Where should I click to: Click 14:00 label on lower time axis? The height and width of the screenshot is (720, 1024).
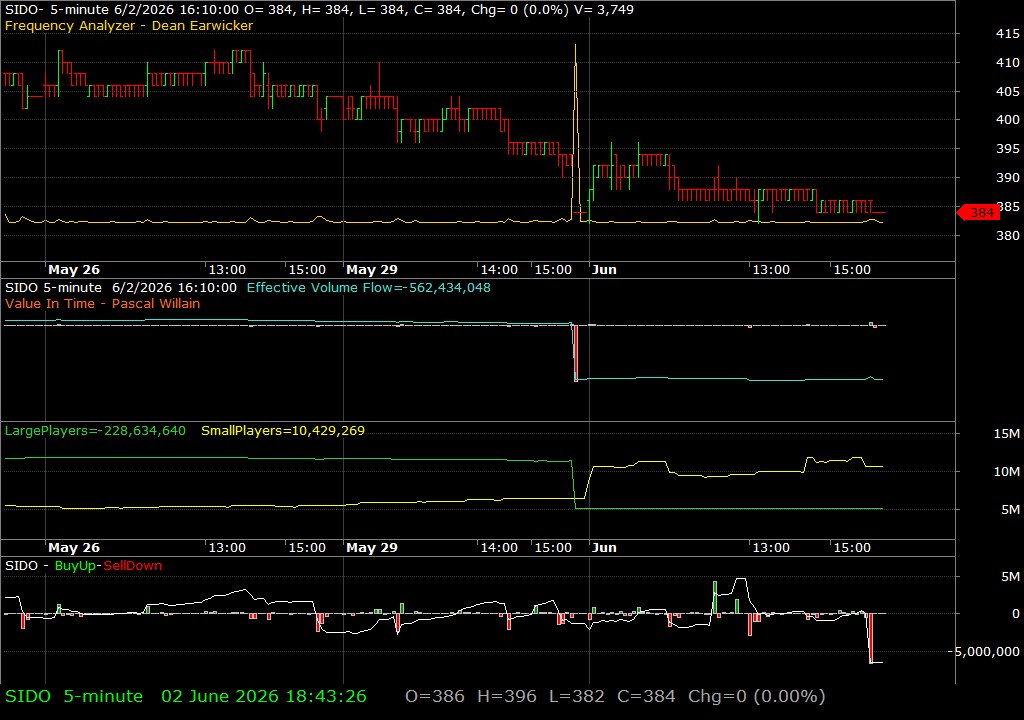(499, 548)
